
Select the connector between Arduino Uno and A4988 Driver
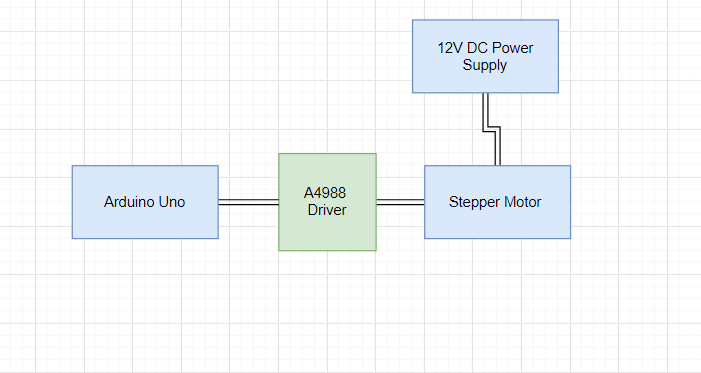pos(249,202)
